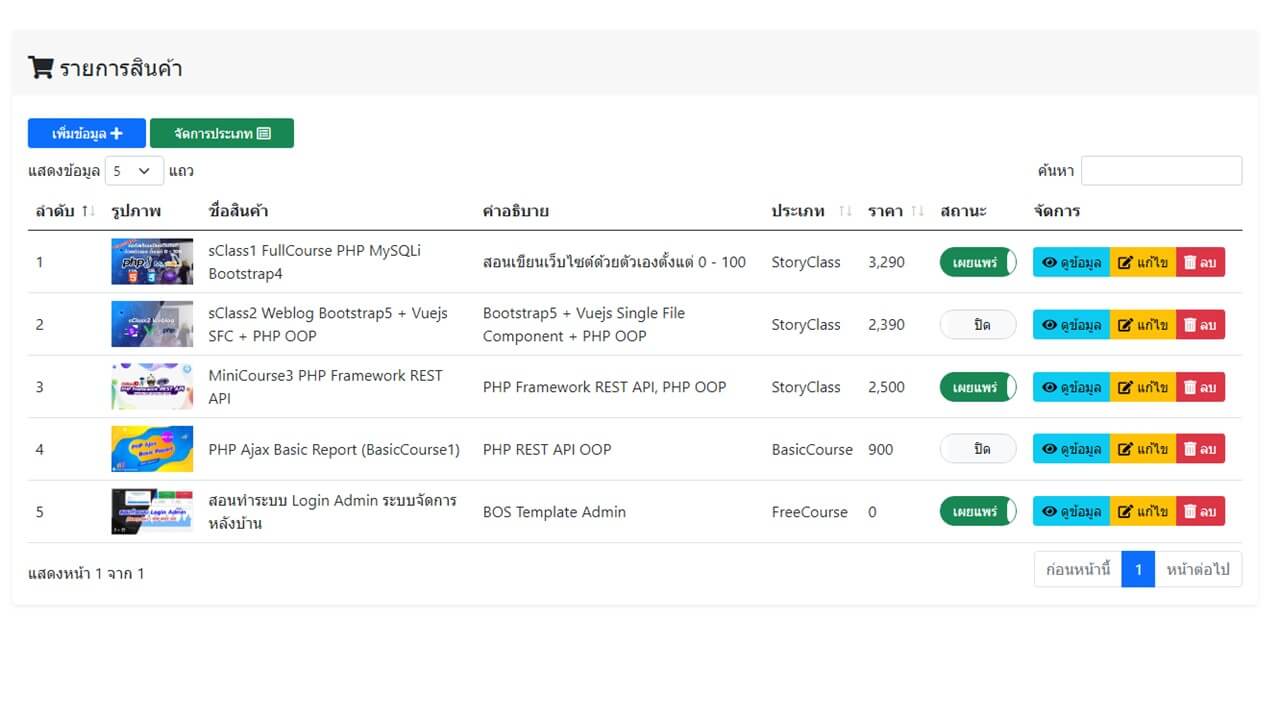Sort table by ลำดับ column arrows
Image resolution: width=1280 pixels, height=720 pixels.
[x=89, y=211]
